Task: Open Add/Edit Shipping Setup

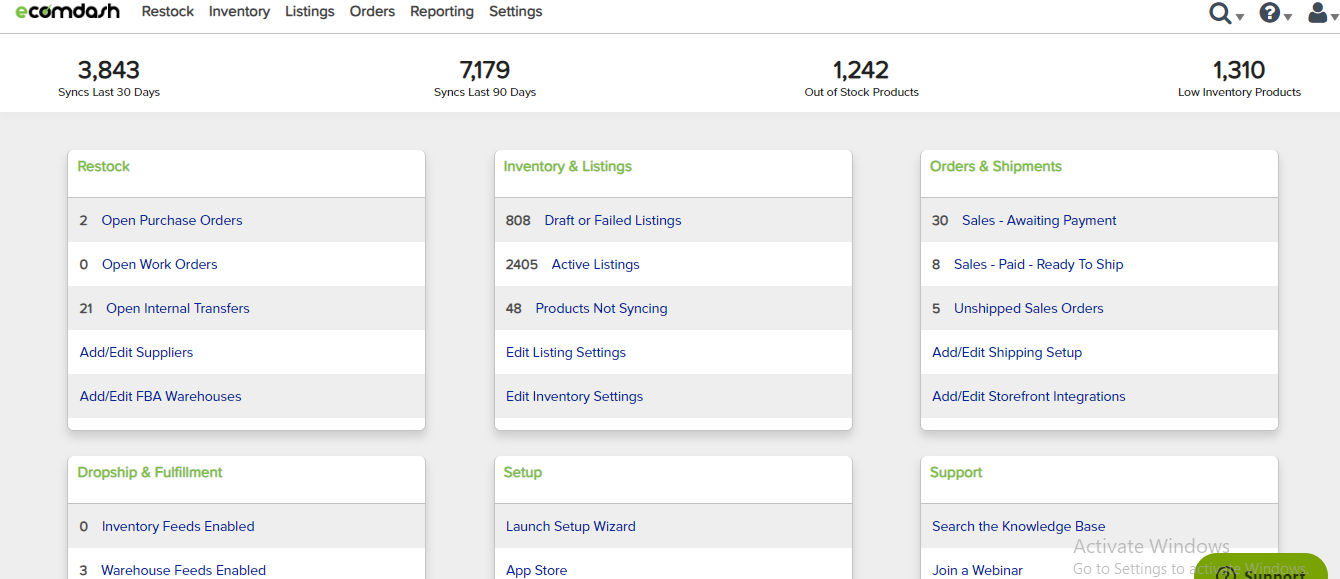Action: tap(1007, 352)
